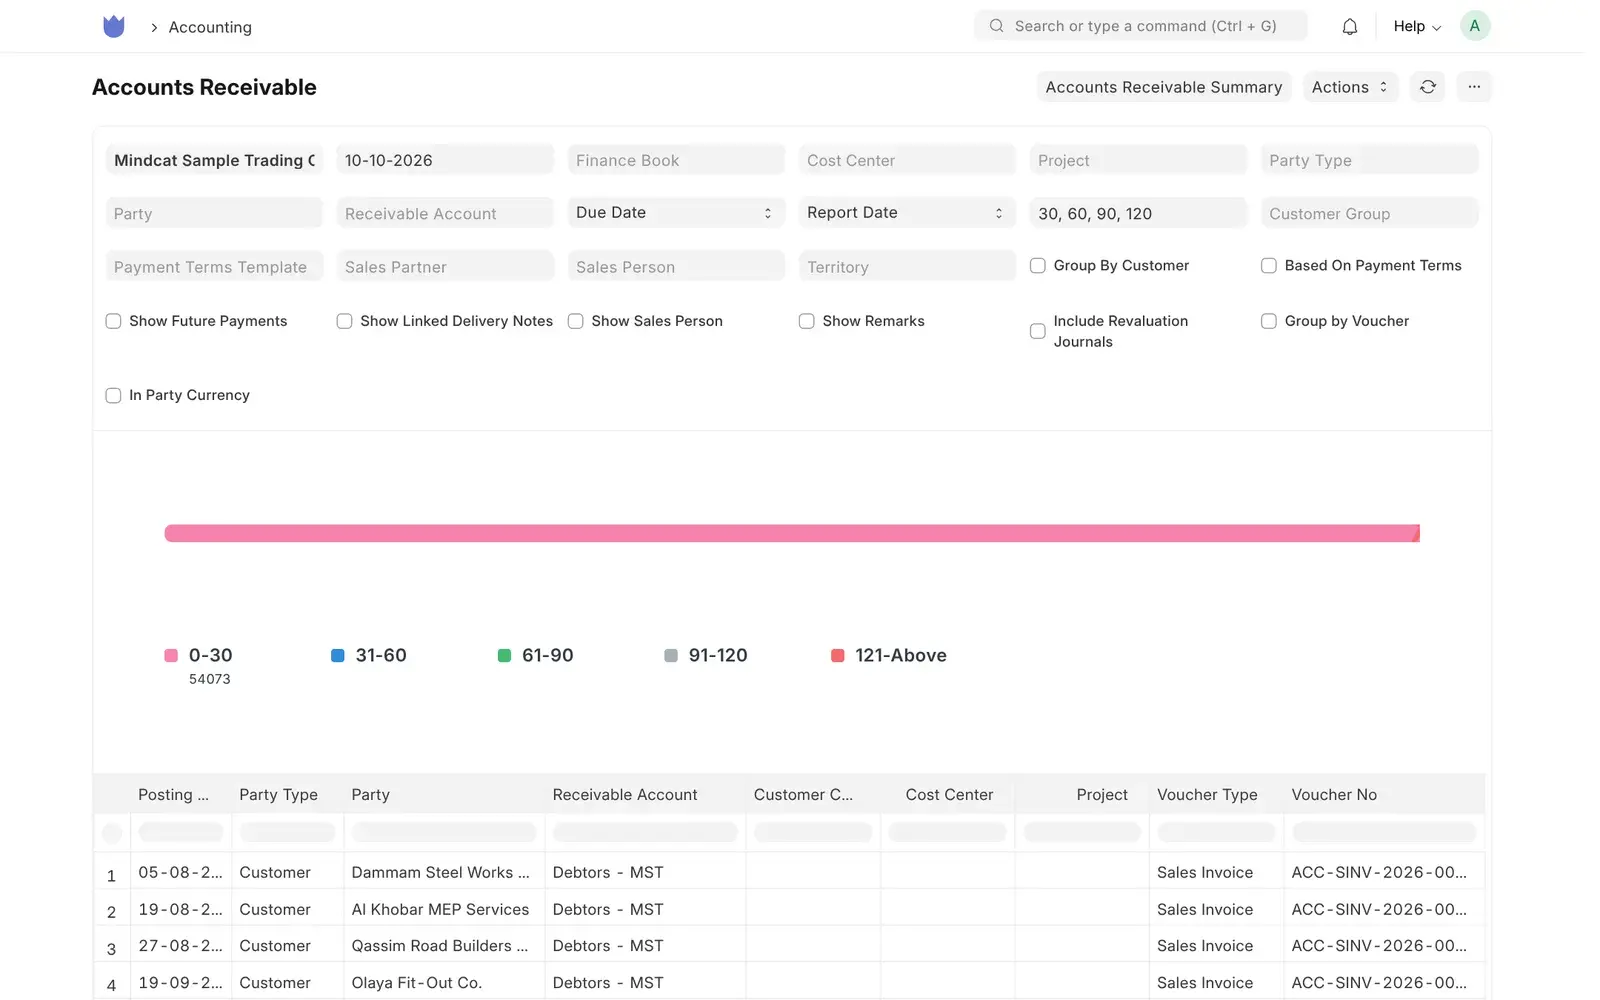
Task: Enable Include Revaluation Journals
Action: tap(1038, 331)
